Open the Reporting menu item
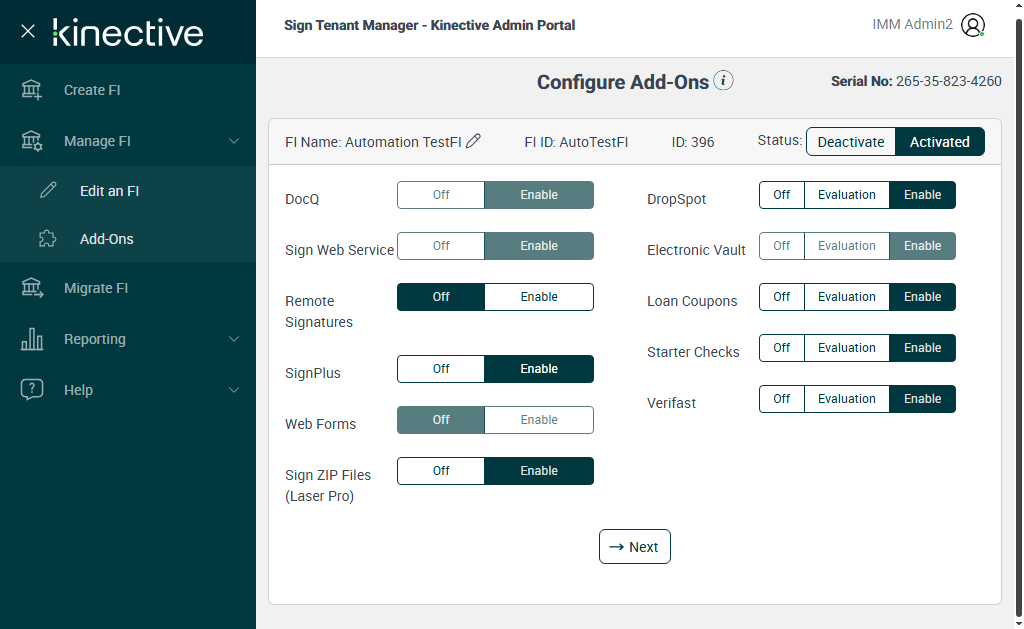Image resolution: width=1024 pixels, height=629 pixels. click(x=128, y=338)
